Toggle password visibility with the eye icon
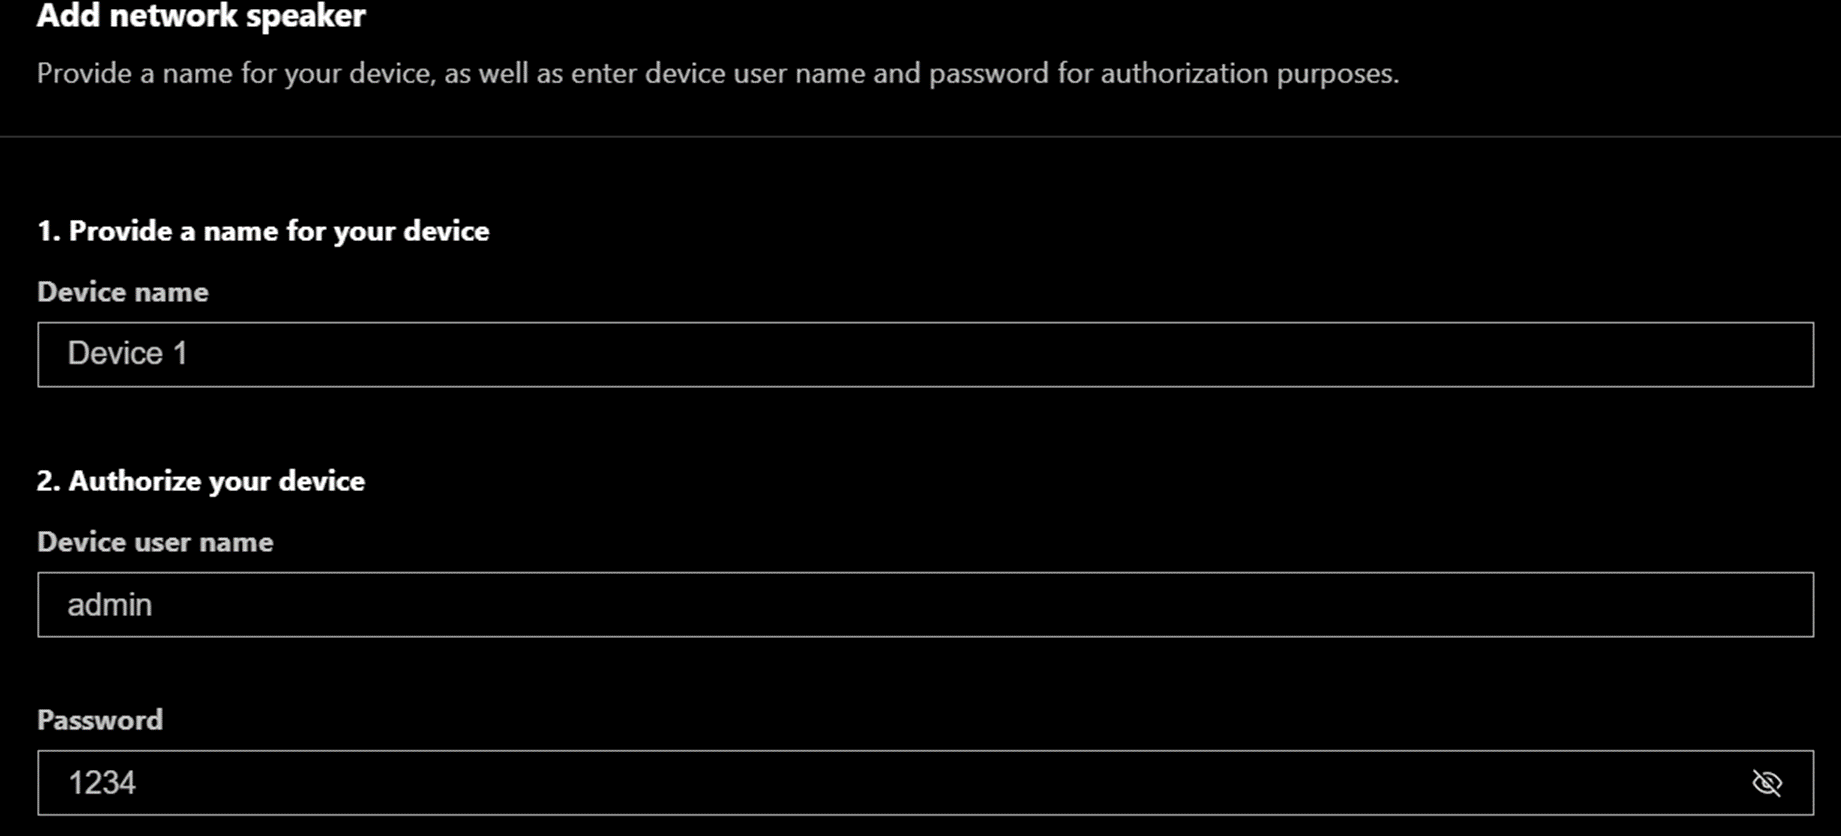Image resolution: width=1841 pixels, height=836 pixels. (x=1767, y=783)
